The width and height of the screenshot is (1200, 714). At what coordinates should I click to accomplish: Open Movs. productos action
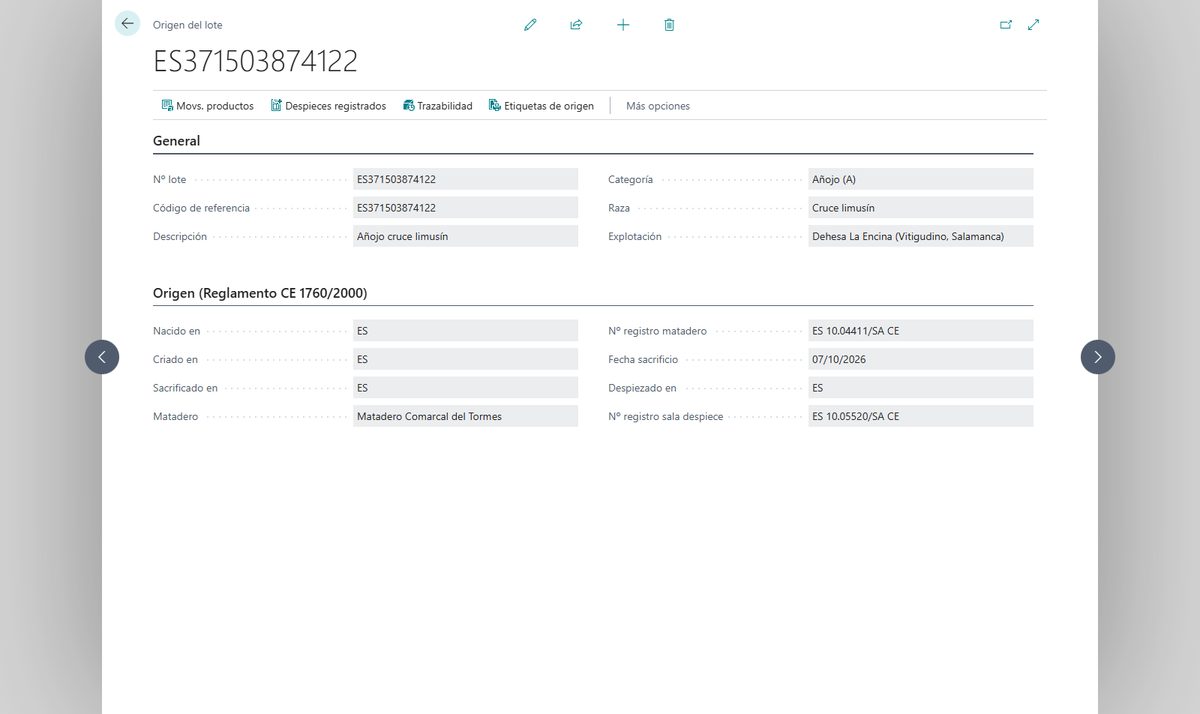[x=208, y=106]
